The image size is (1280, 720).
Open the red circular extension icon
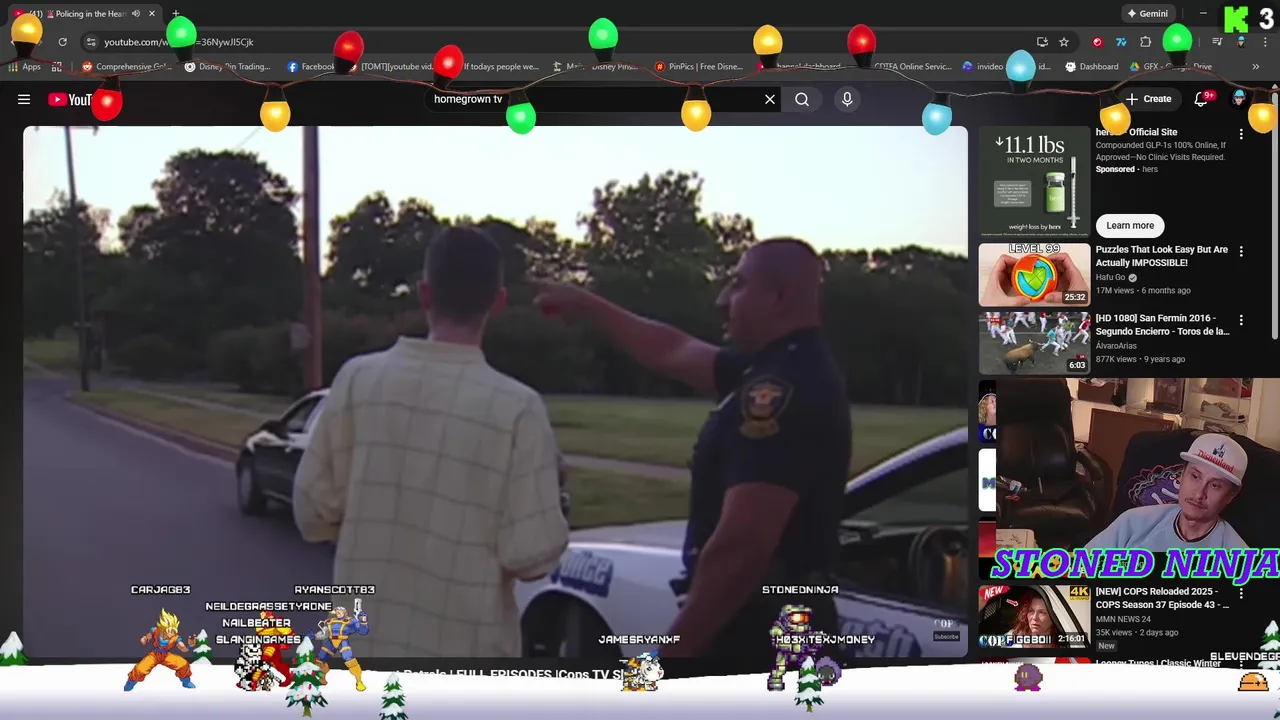pyautogui.click(x=1098, y=42)
